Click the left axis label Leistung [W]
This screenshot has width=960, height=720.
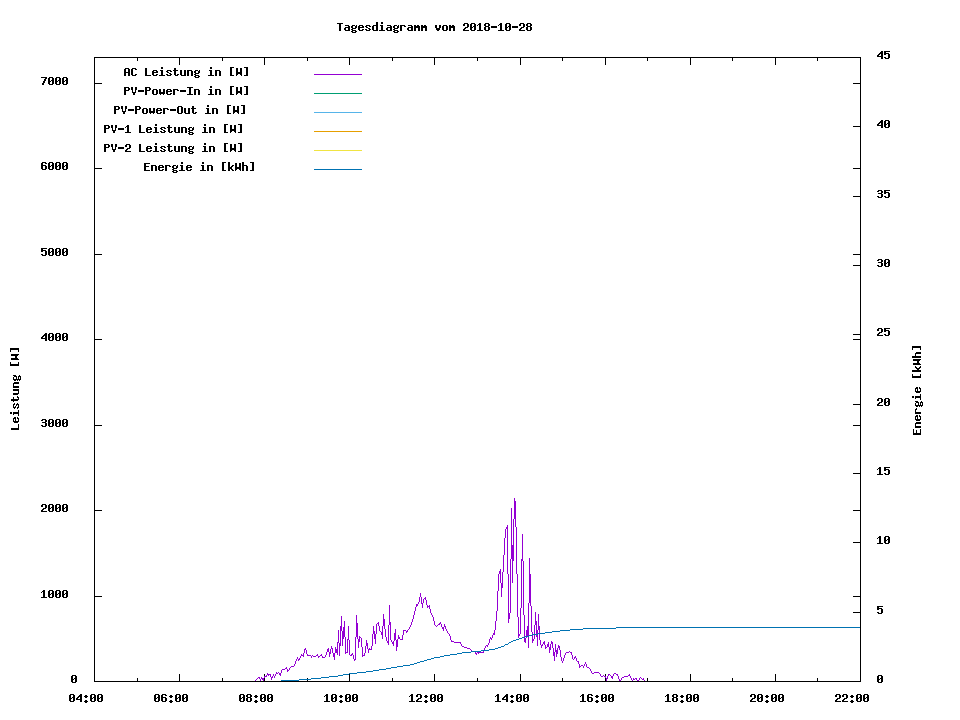(15, 389)
